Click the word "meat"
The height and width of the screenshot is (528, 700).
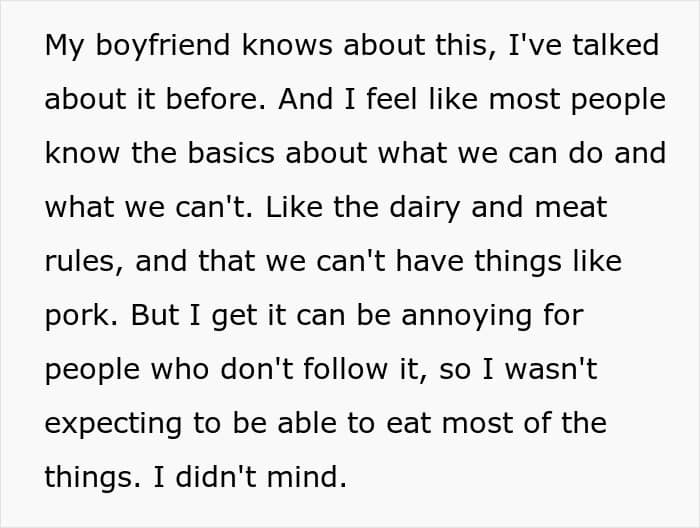coord(571,208)
